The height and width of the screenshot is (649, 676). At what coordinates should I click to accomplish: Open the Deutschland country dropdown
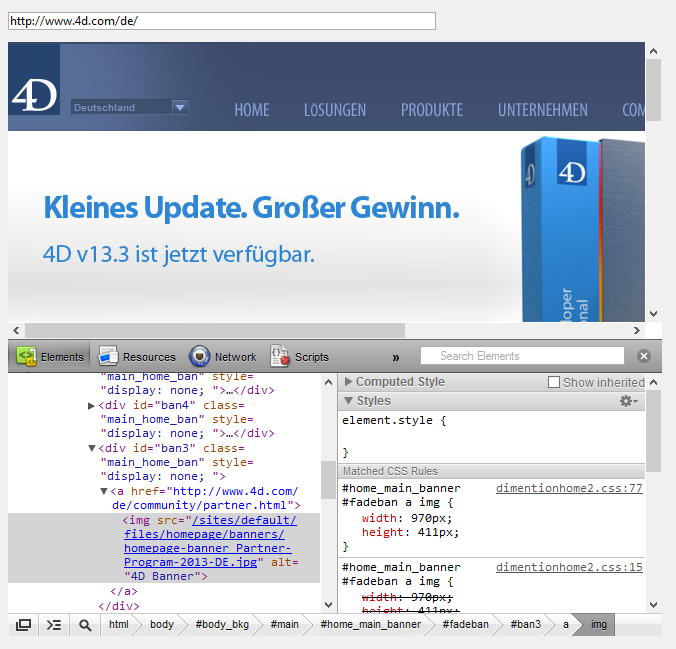[180, 107]
